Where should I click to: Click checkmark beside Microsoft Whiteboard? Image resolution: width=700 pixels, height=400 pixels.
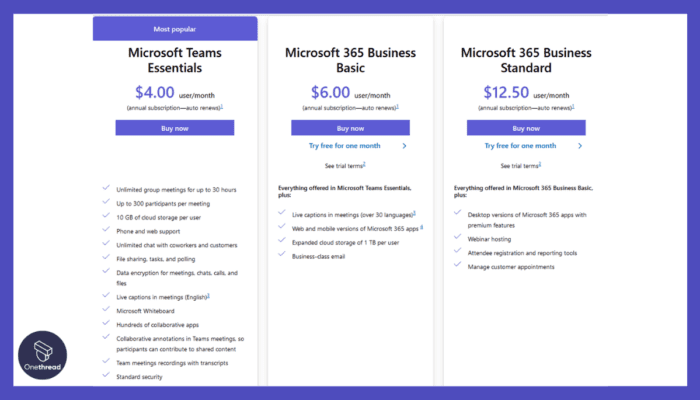105,311
